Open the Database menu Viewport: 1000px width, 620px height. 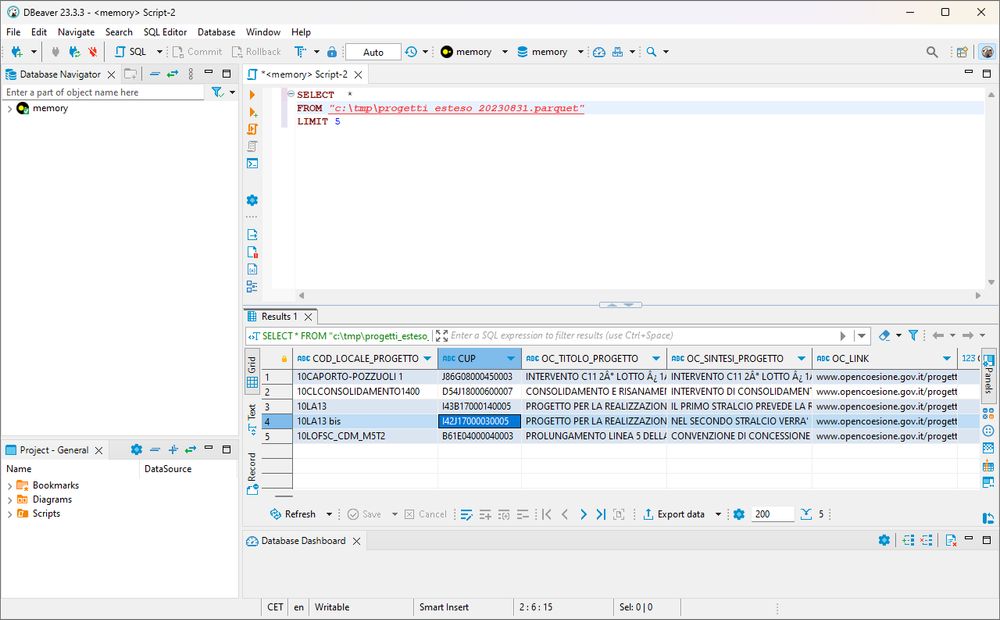tap(216, 32)
